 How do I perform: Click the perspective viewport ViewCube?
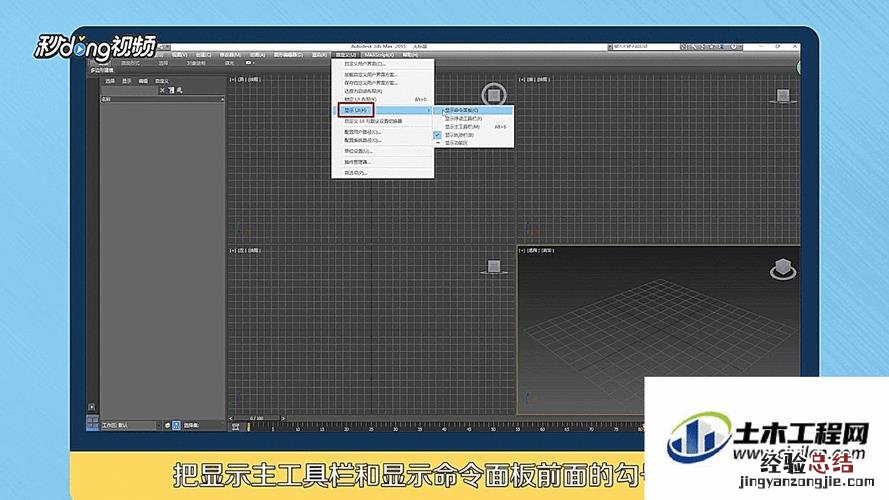(x=782, y=270)
